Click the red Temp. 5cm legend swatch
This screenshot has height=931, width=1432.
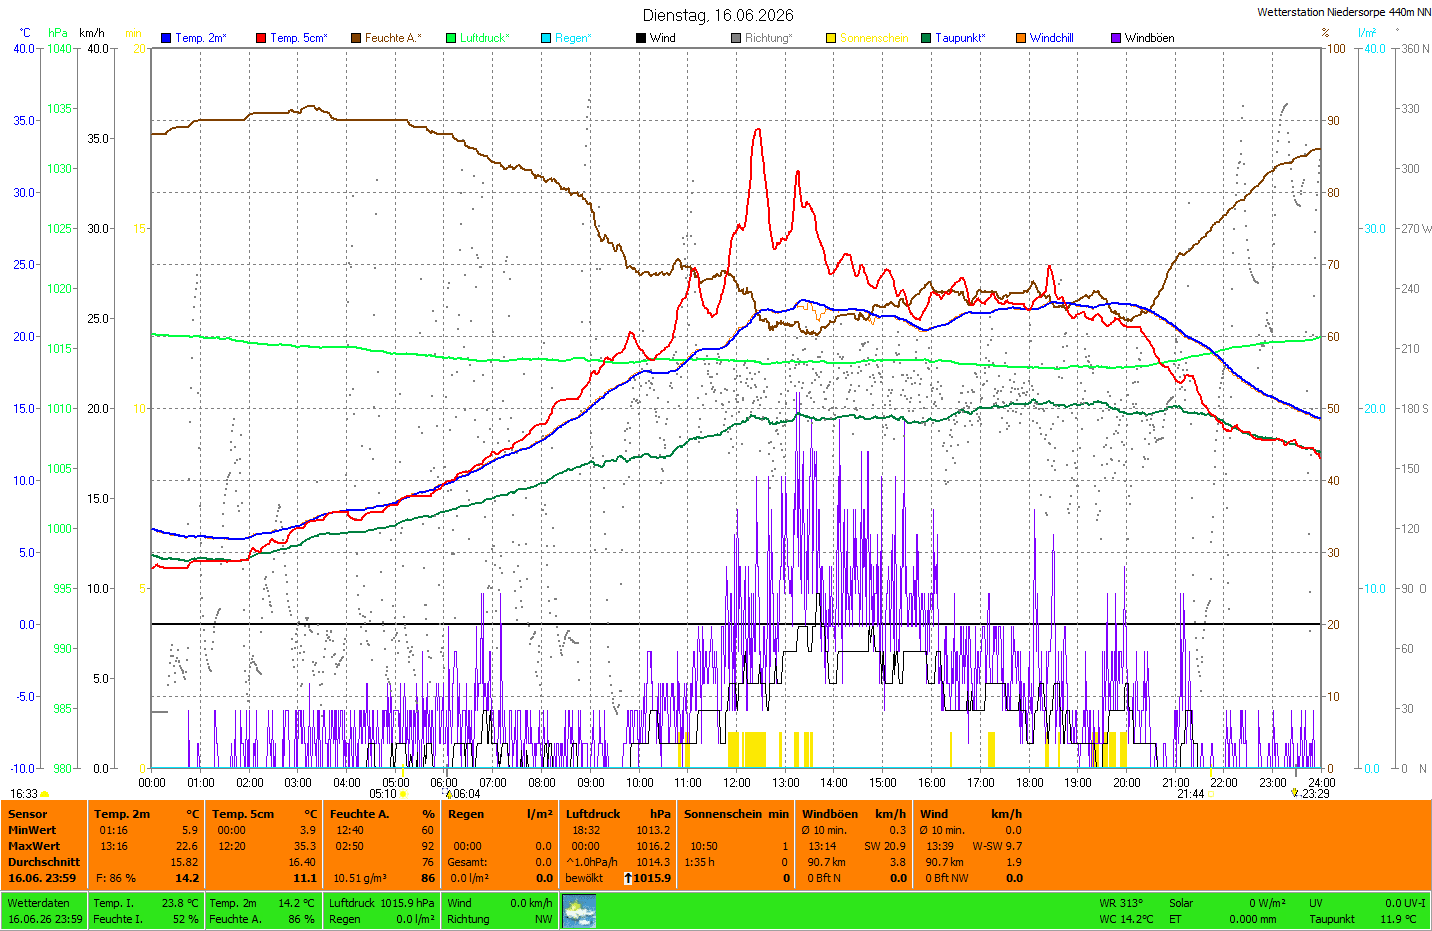261,38
